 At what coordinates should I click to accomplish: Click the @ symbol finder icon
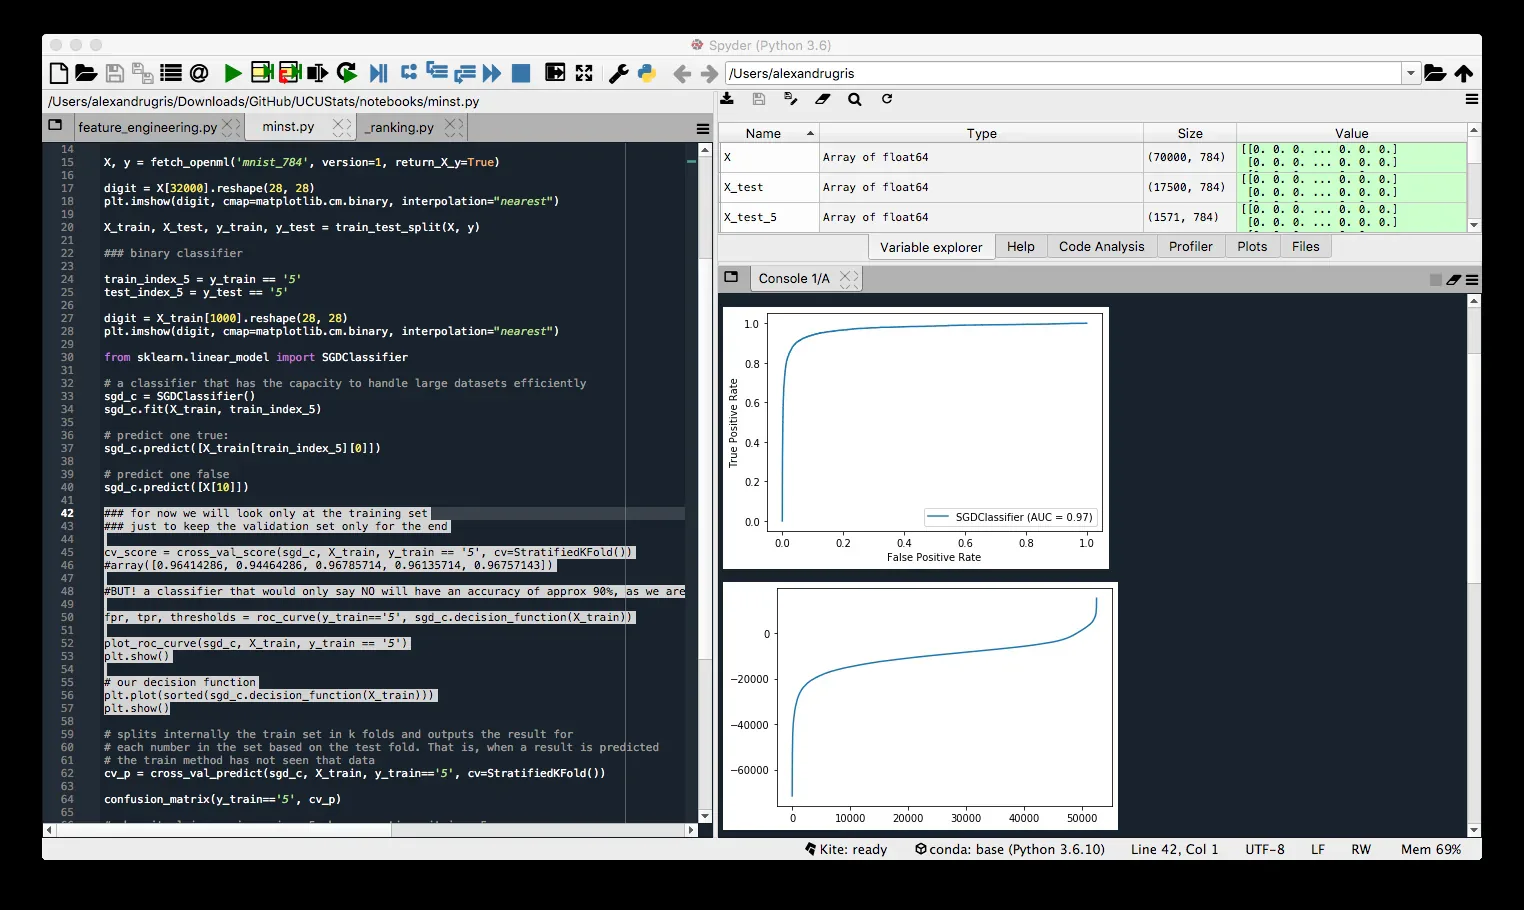tap(199, 73)
